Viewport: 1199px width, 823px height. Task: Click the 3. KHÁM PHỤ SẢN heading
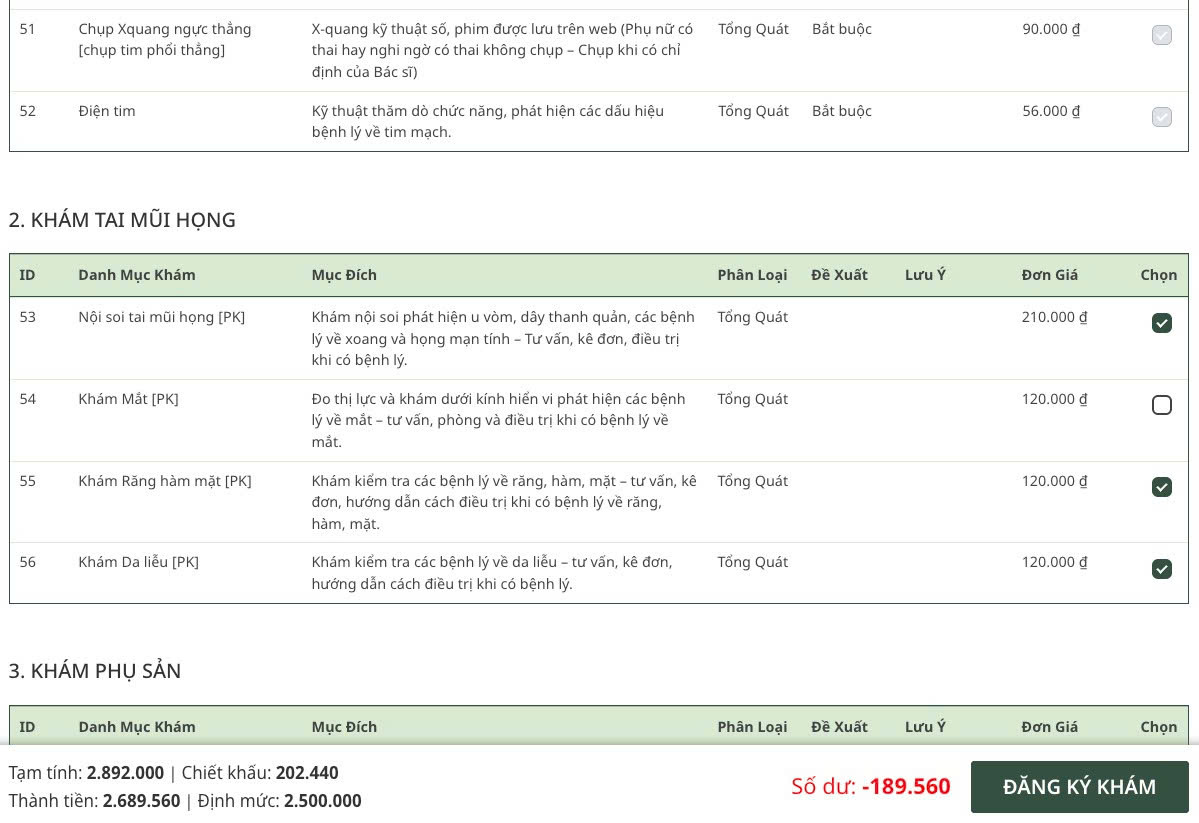click(x=95, y=671)
